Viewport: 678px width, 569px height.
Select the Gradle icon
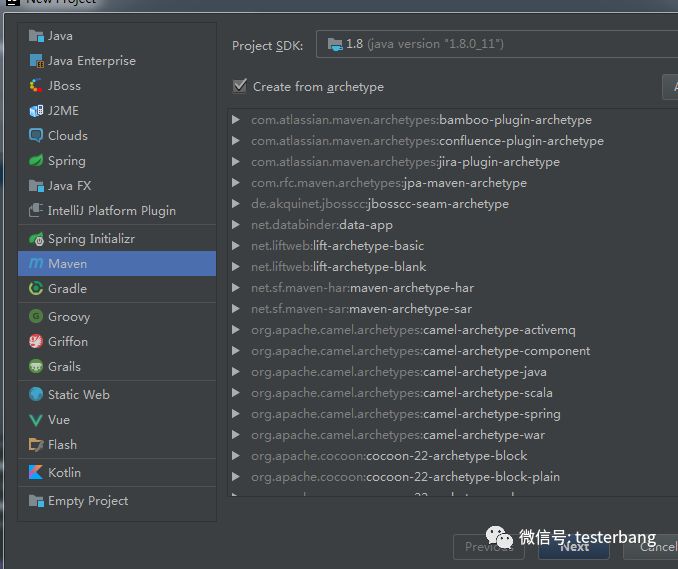tap(36, 288)
